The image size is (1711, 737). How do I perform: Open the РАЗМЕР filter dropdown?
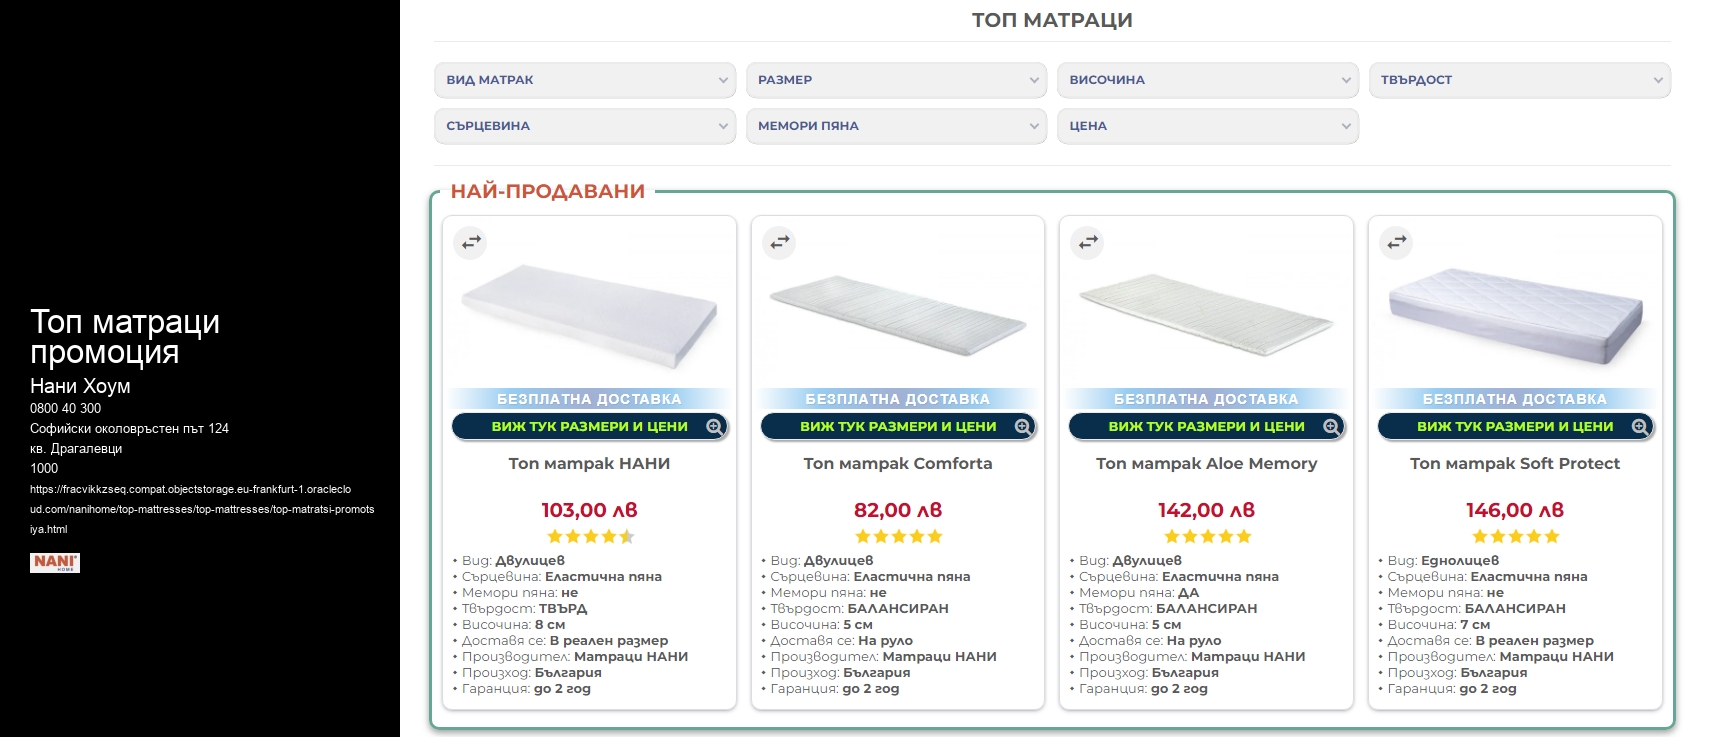(897, 80)
